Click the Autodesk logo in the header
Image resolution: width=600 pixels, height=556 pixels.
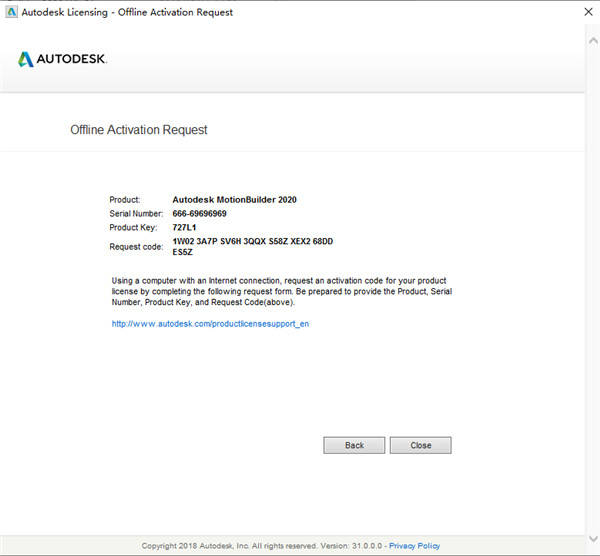[x=62, y=59]
